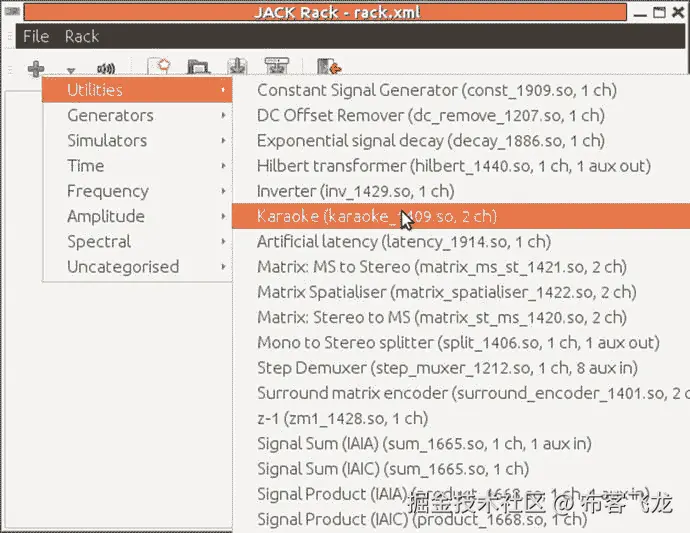Minimize the JACK Rack window

pos(640,15)
